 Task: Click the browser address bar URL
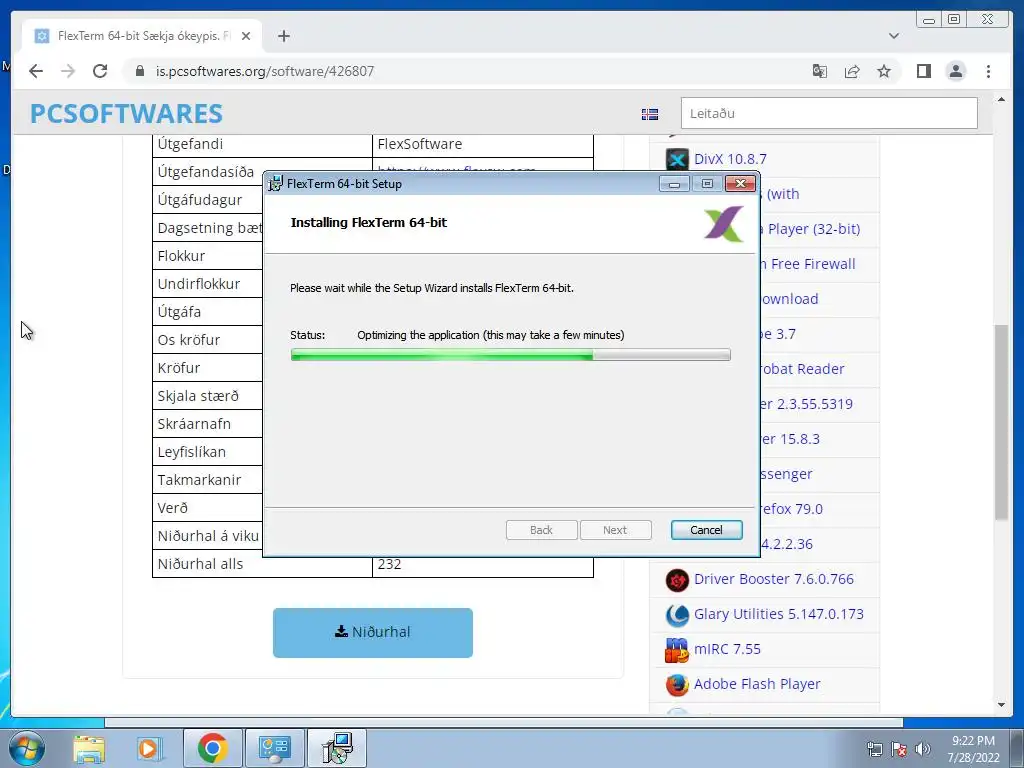(264, 71)
